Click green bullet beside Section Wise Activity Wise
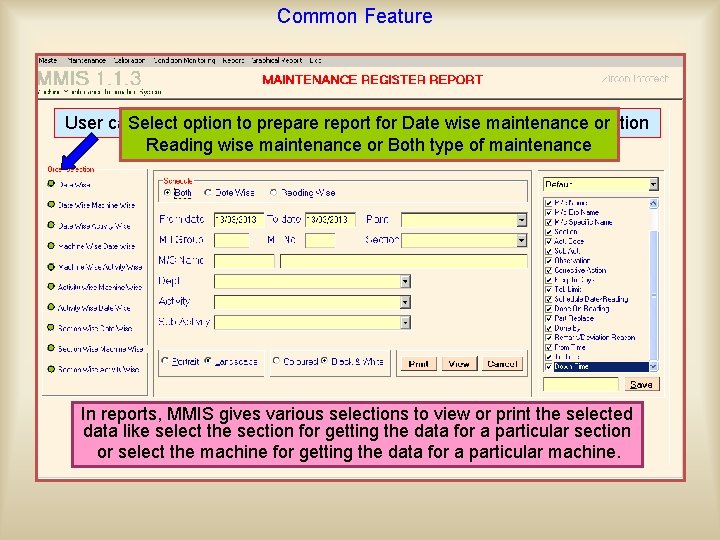Viewport: 720px width, 540px height. tap(51, 369)
